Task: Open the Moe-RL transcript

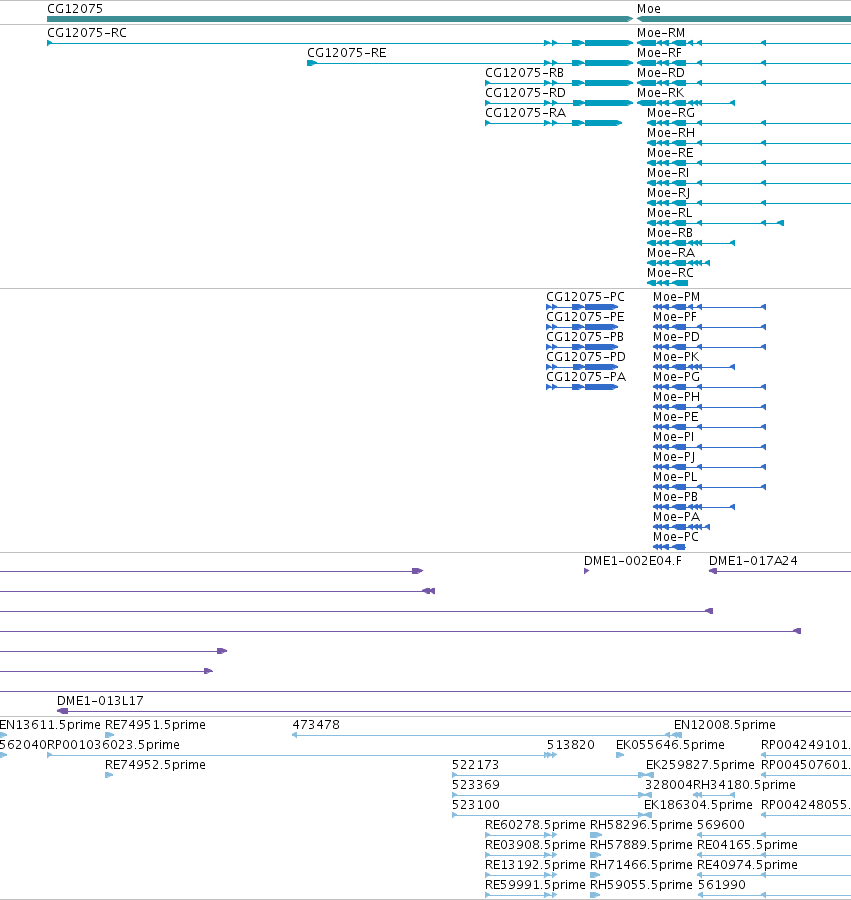Action: point(669,213)
